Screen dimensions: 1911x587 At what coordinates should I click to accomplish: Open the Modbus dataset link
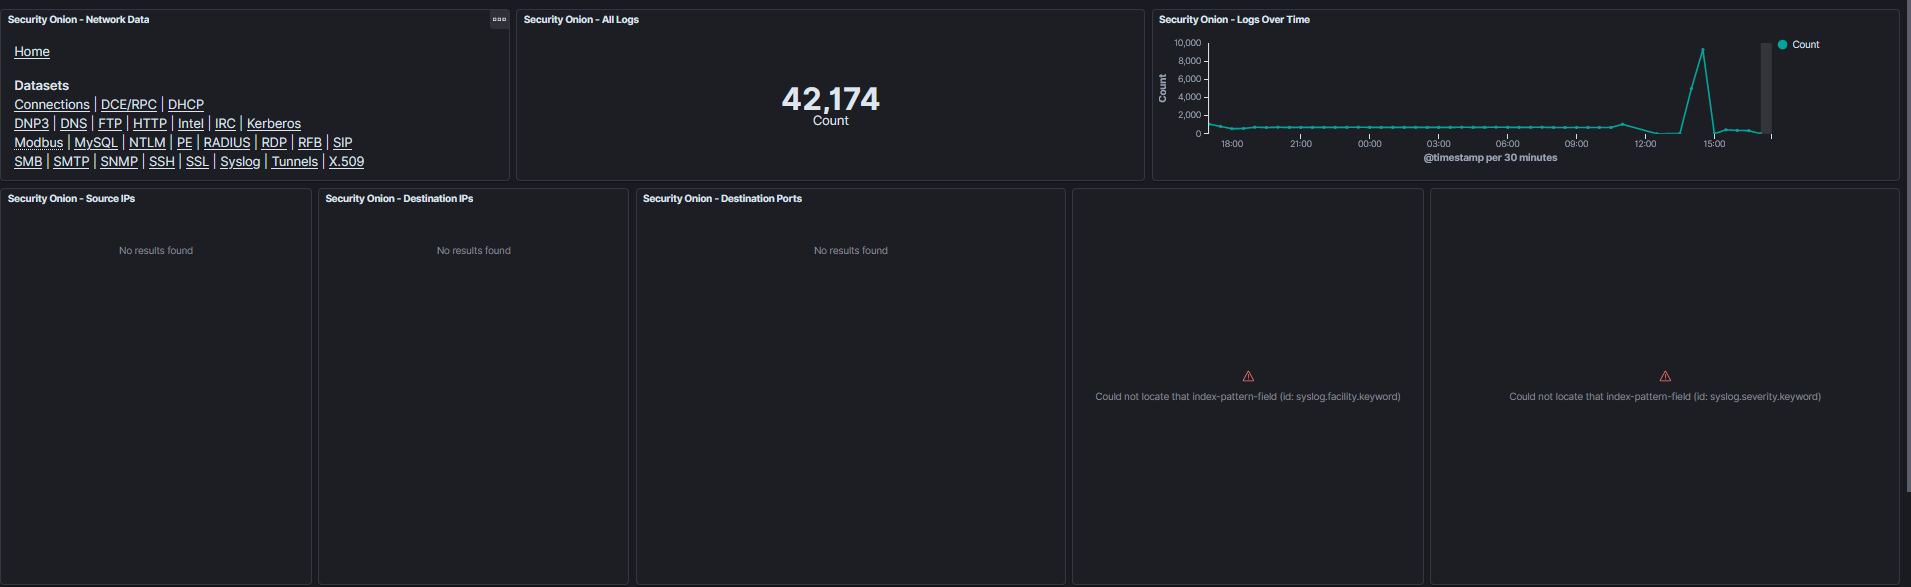point(39,142)
